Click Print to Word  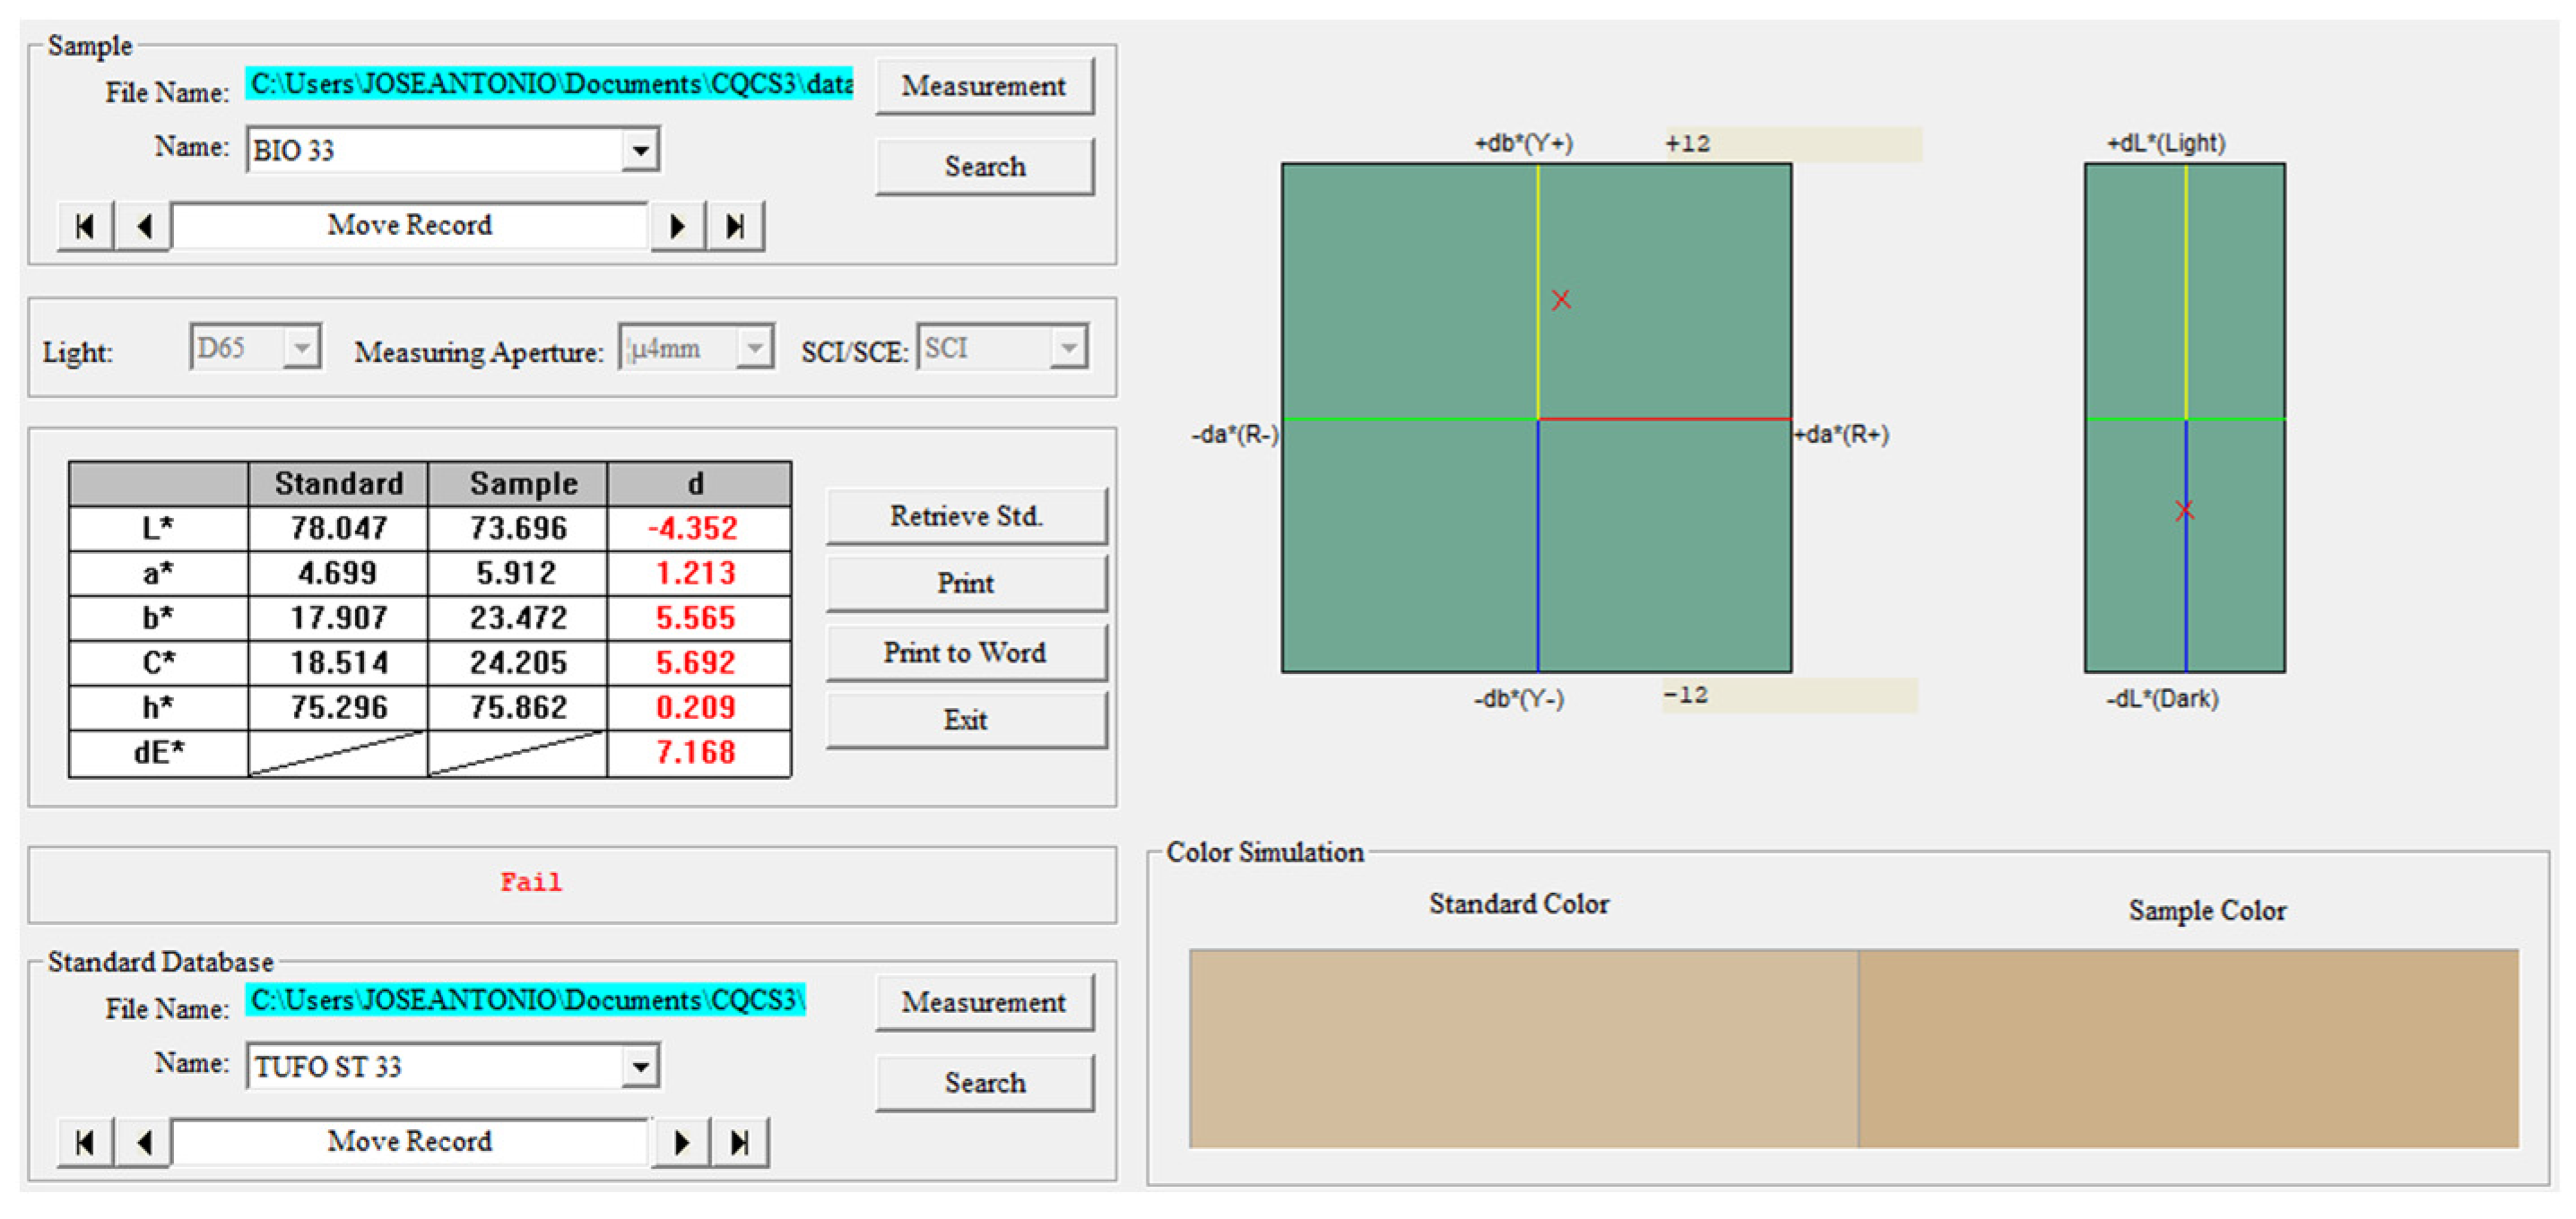(x=965, y=653)
